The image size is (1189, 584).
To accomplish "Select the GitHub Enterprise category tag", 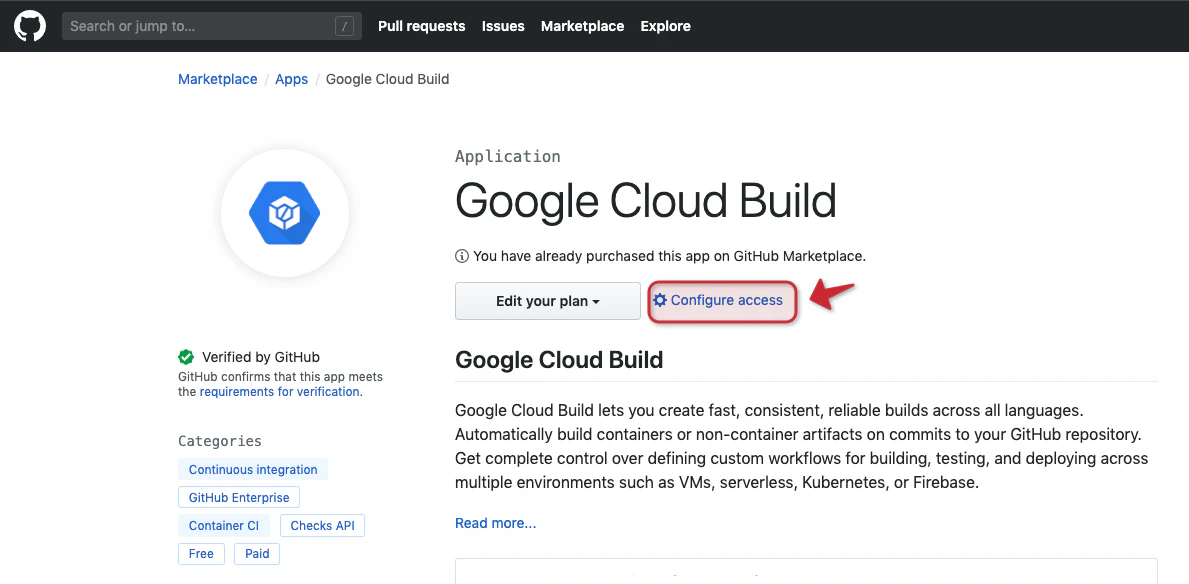I will pyautogui.click(x=239, y=498).
